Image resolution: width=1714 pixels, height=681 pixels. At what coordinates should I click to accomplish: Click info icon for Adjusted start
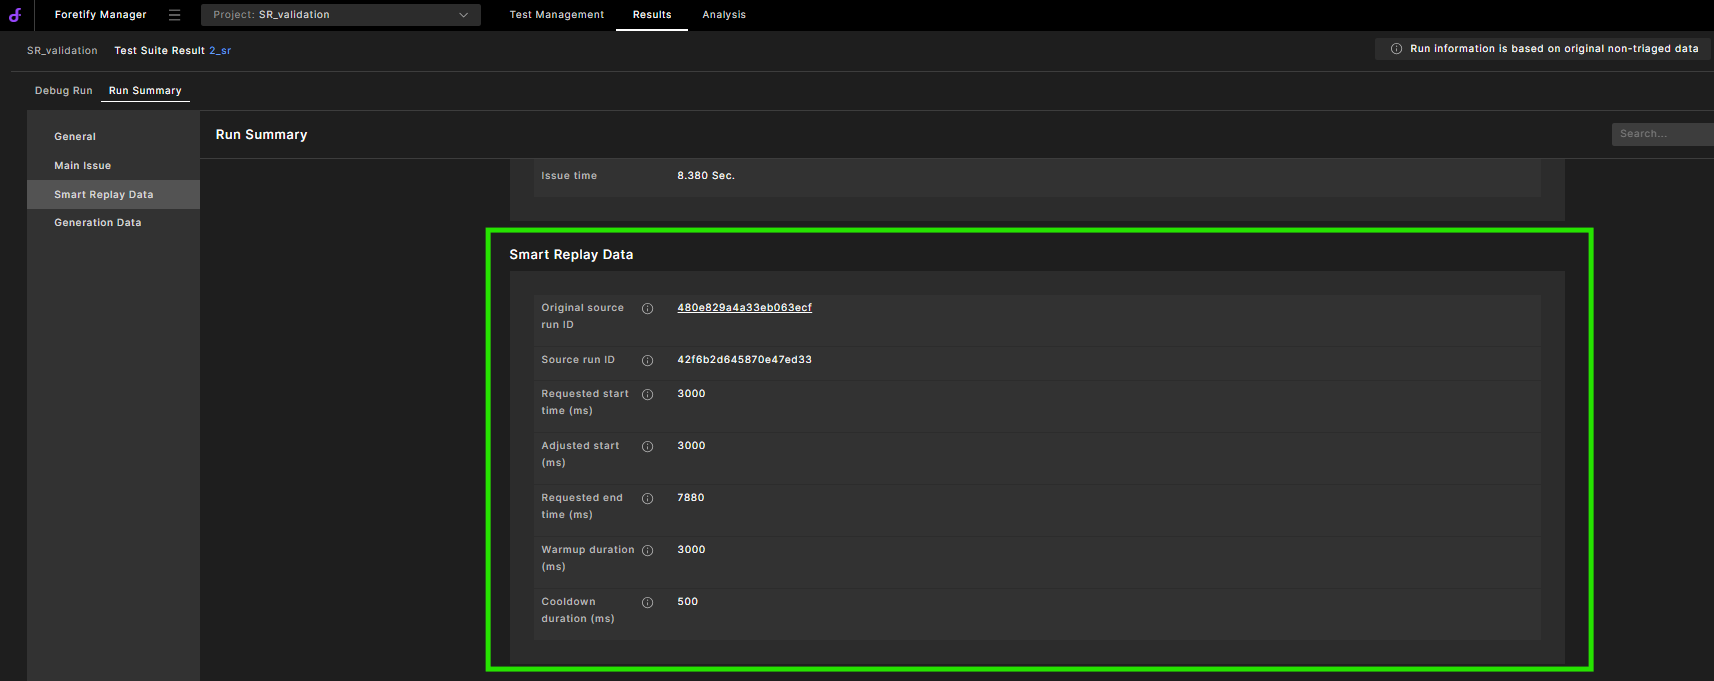pos(647,447)
